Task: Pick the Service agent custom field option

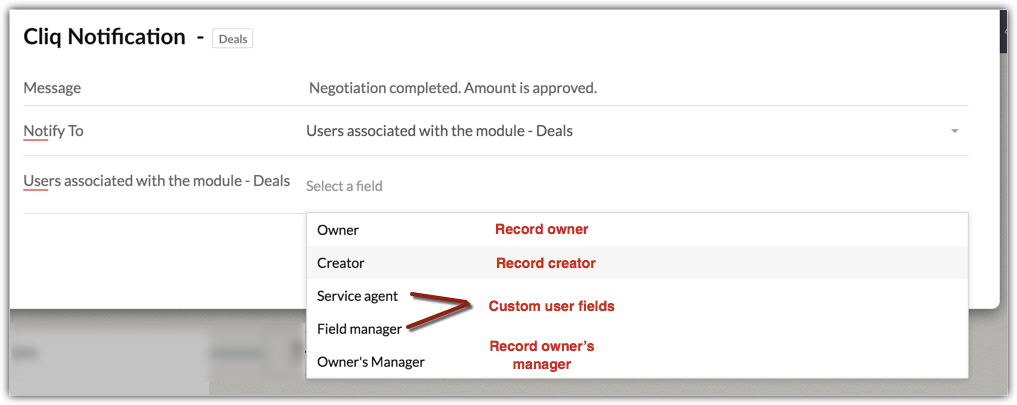Action: click(x=357, y=296)
